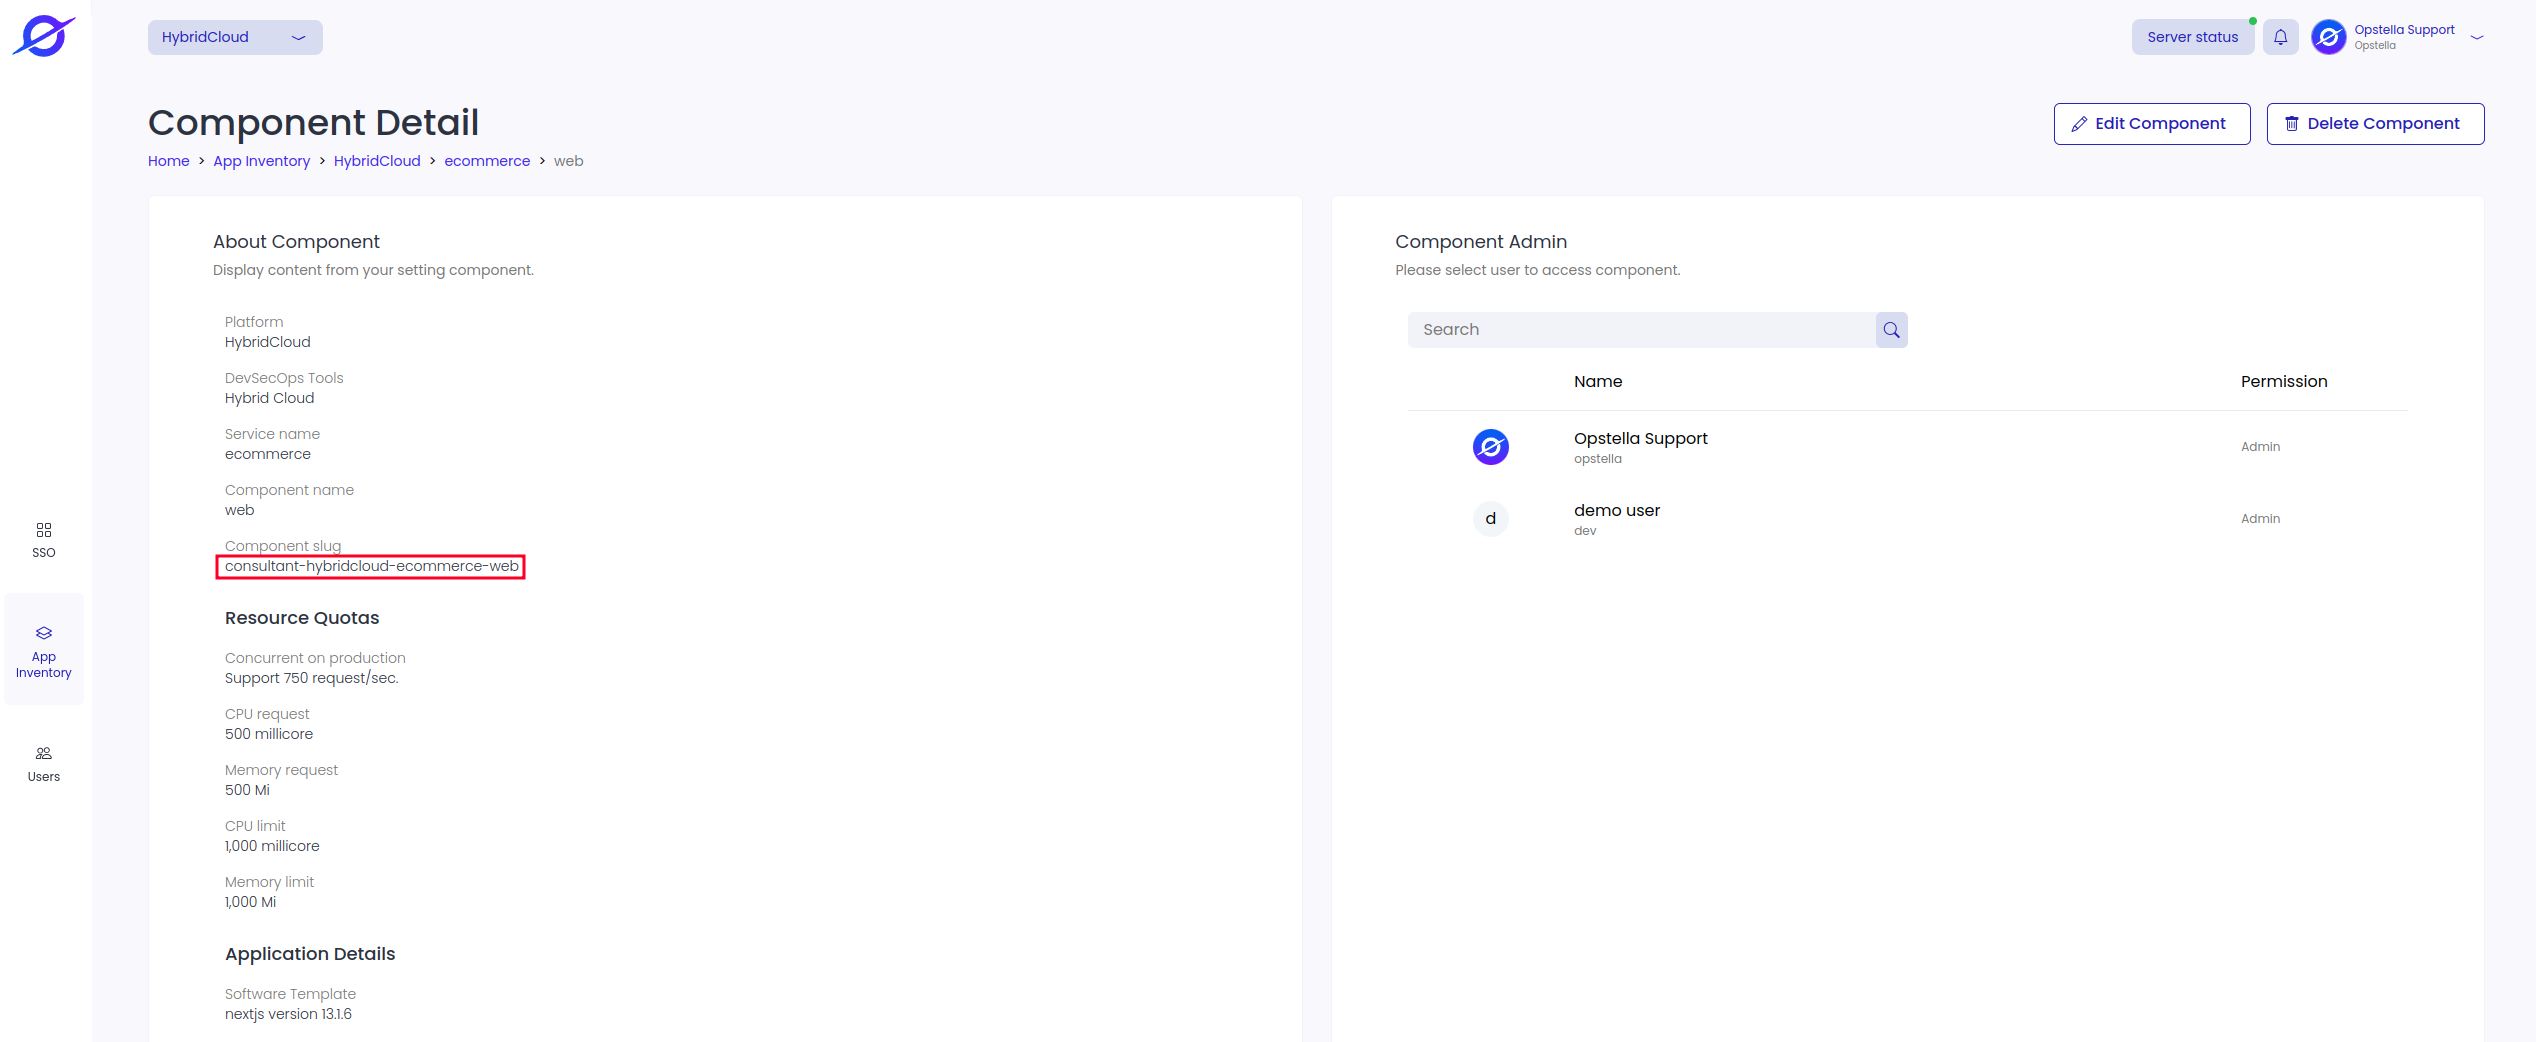Click the Edit Component button
This screenshot has width=2536, height=1042.
click(2152, 124)
